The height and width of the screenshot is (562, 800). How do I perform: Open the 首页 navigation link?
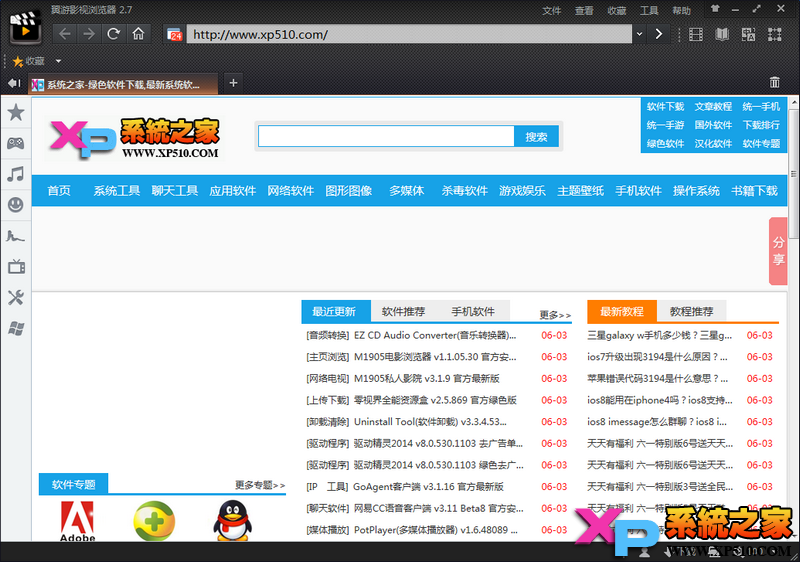[59, 191]
